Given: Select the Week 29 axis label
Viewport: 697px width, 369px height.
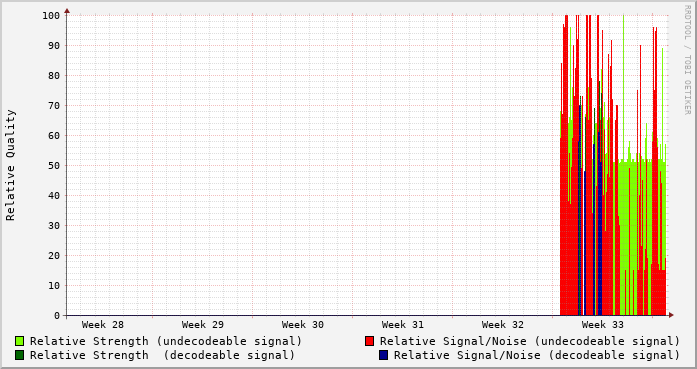Looking at the screenshot, I should tap(203, 325).
